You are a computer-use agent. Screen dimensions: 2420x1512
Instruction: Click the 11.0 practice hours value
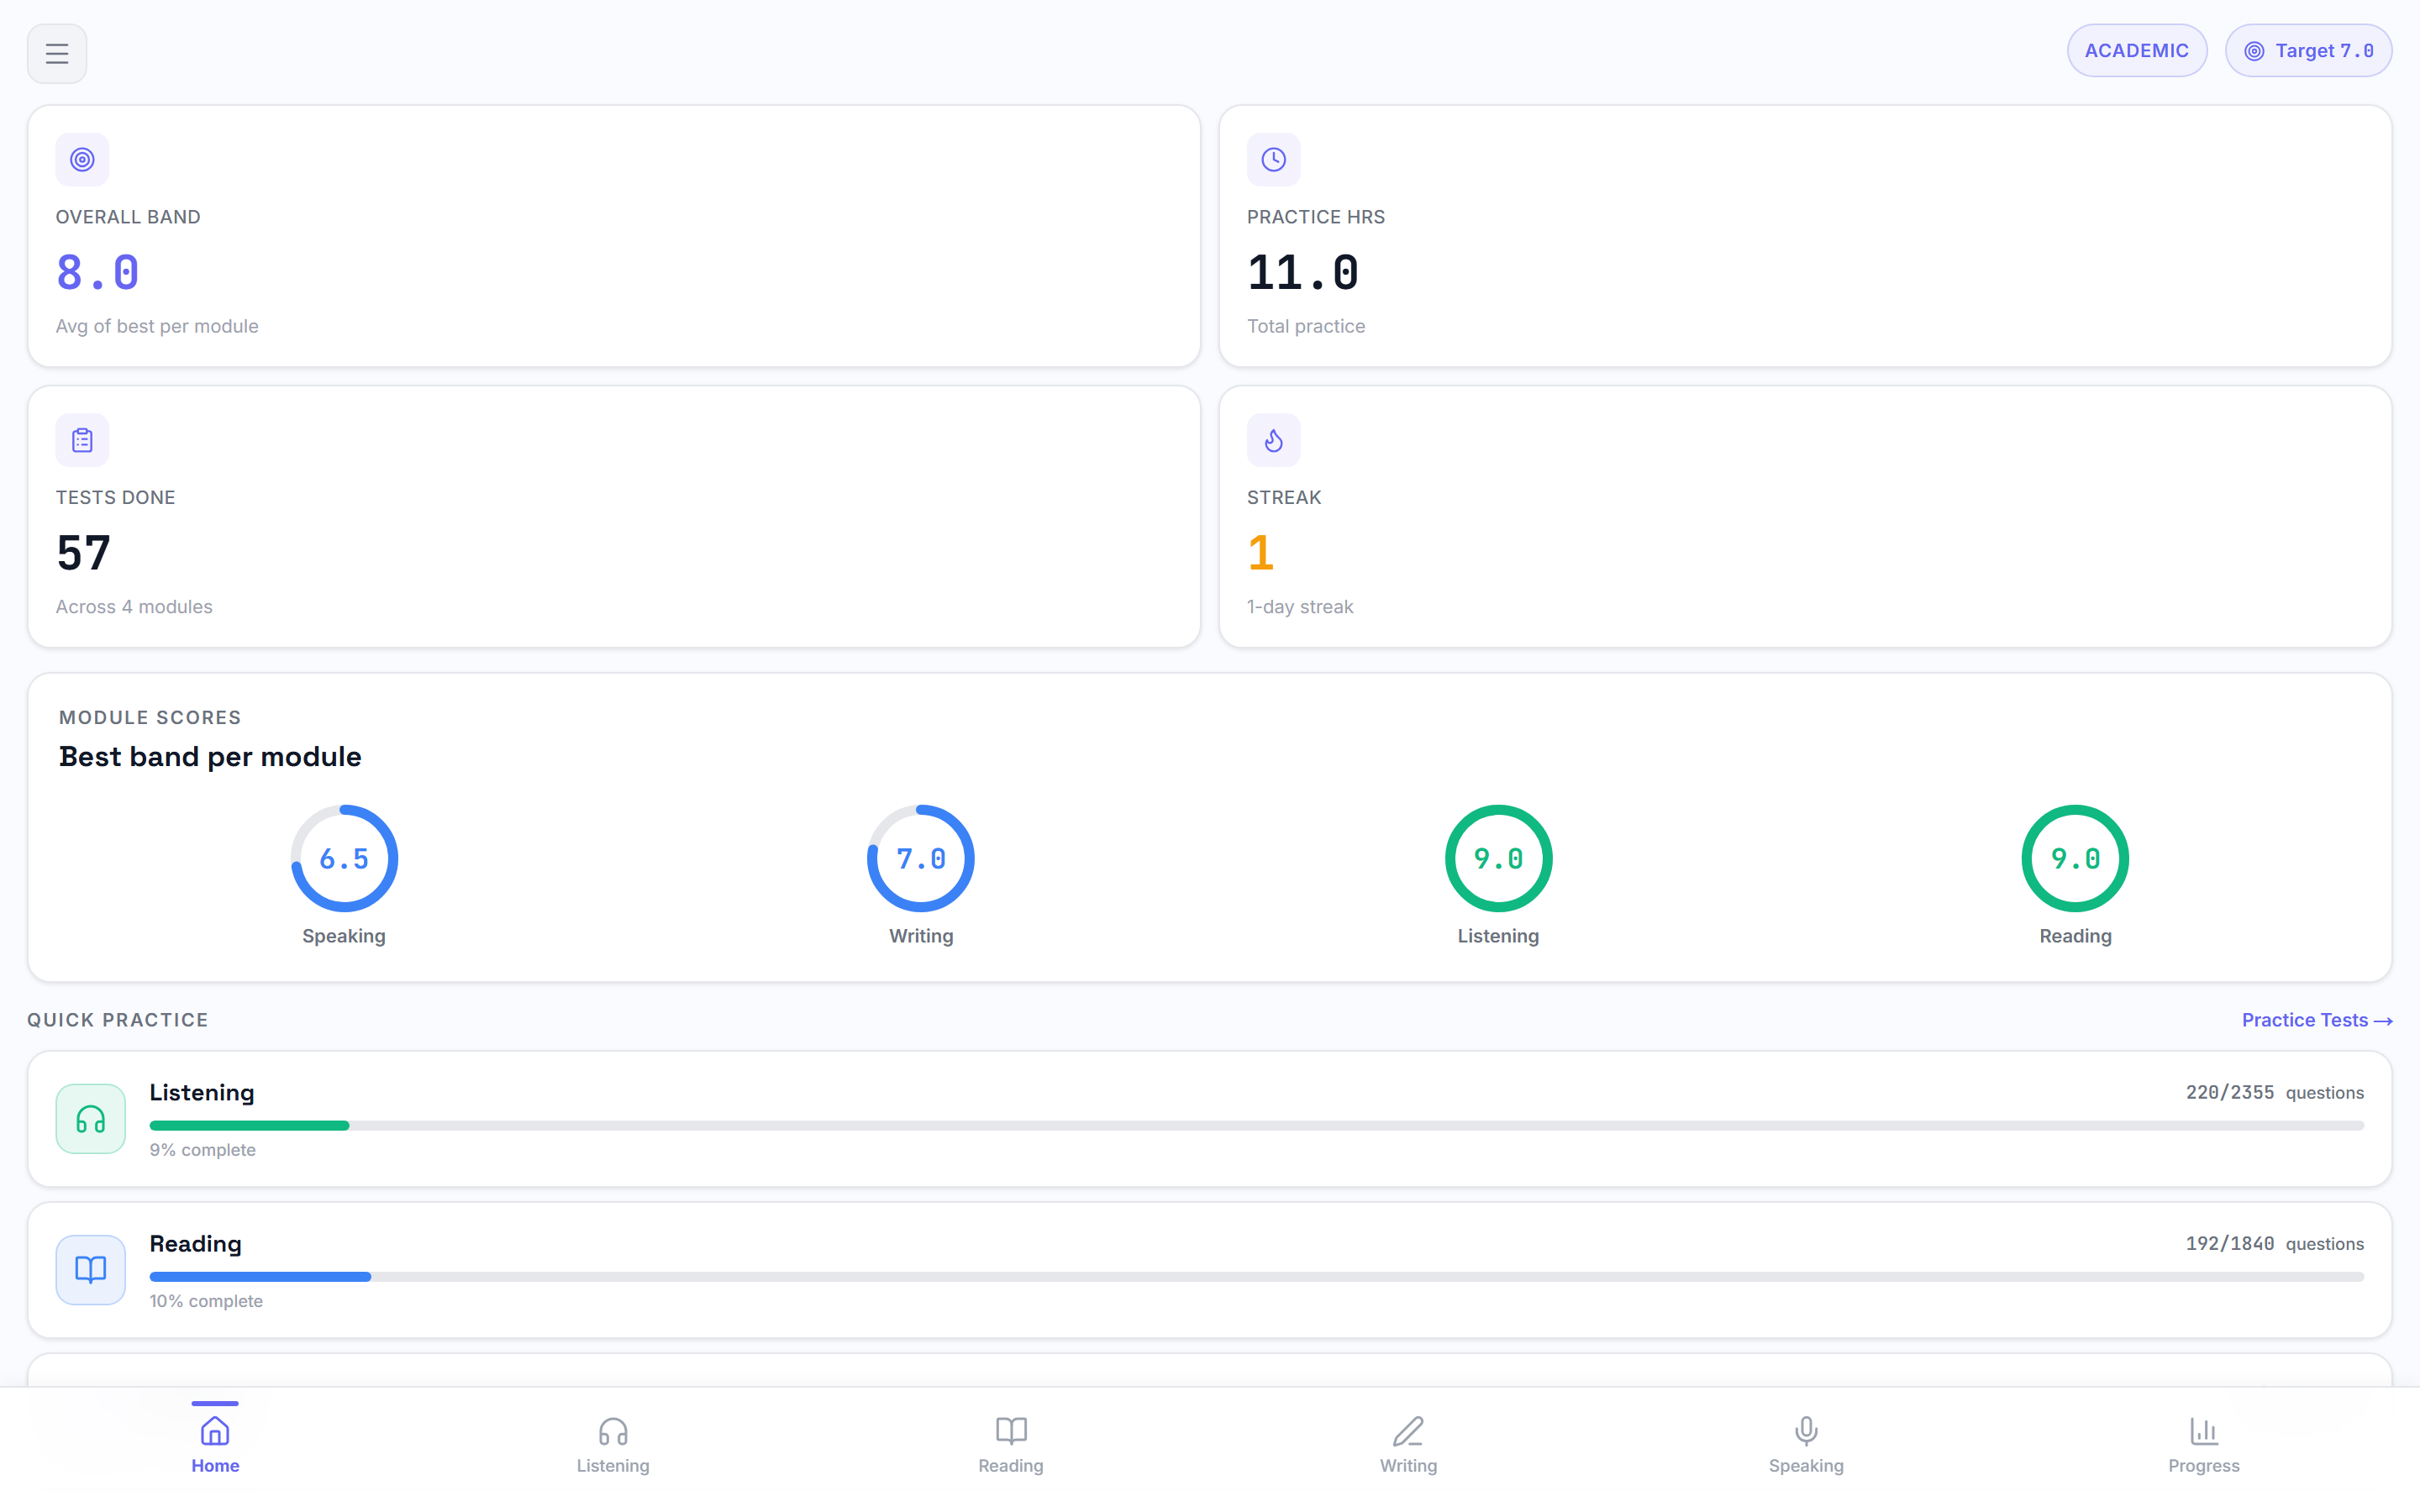(x=1303, y=272)
